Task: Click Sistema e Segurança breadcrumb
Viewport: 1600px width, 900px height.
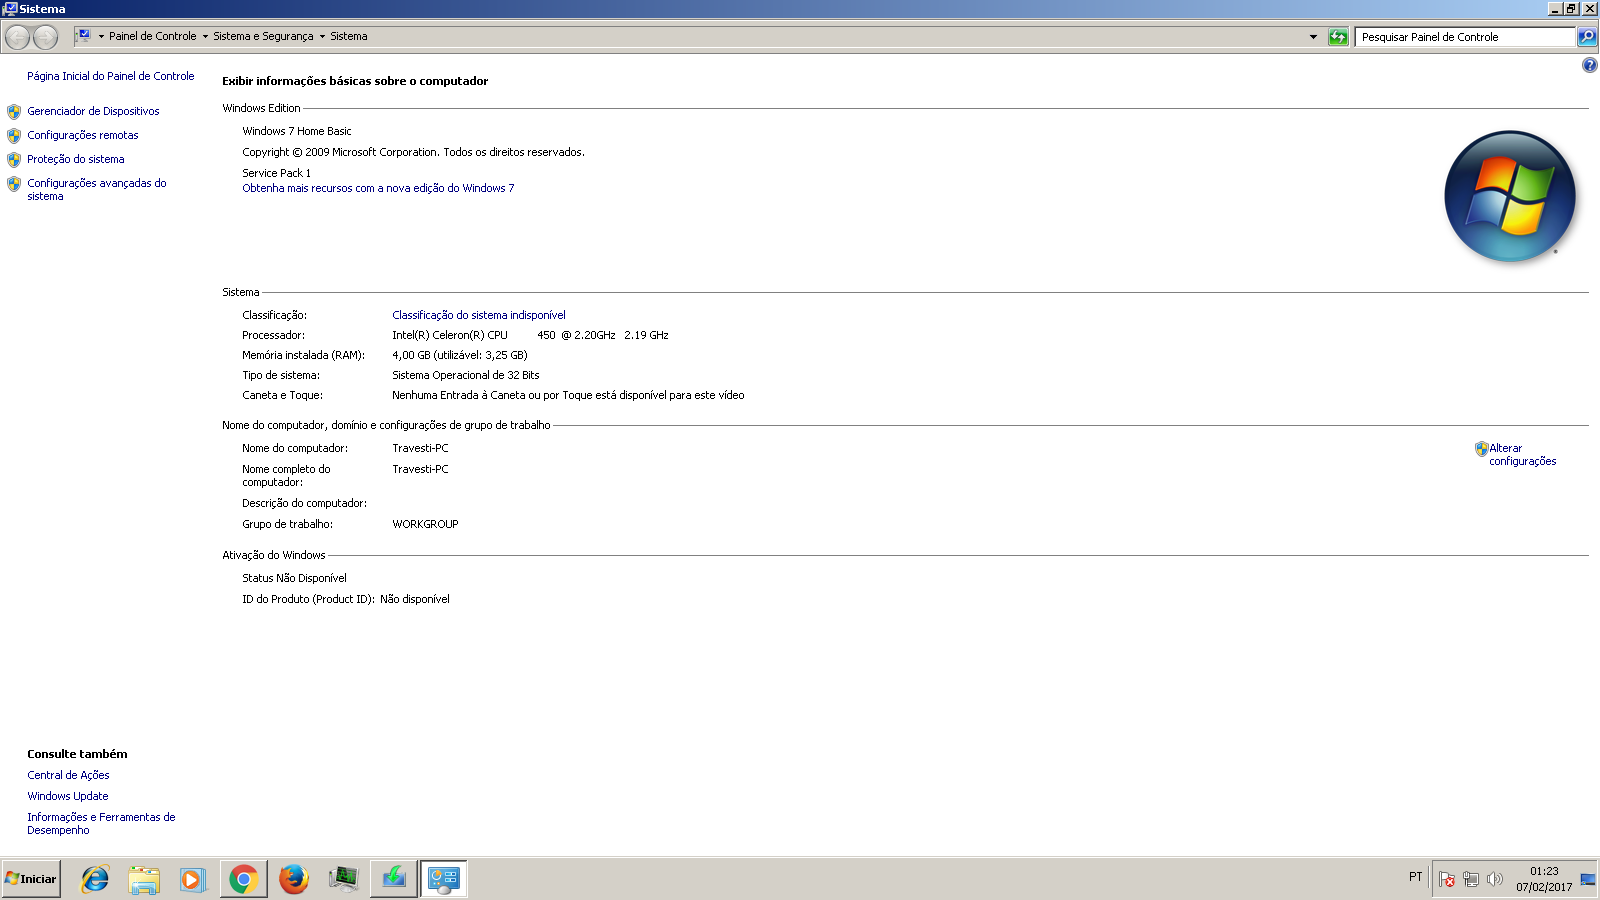Action: 263,36
